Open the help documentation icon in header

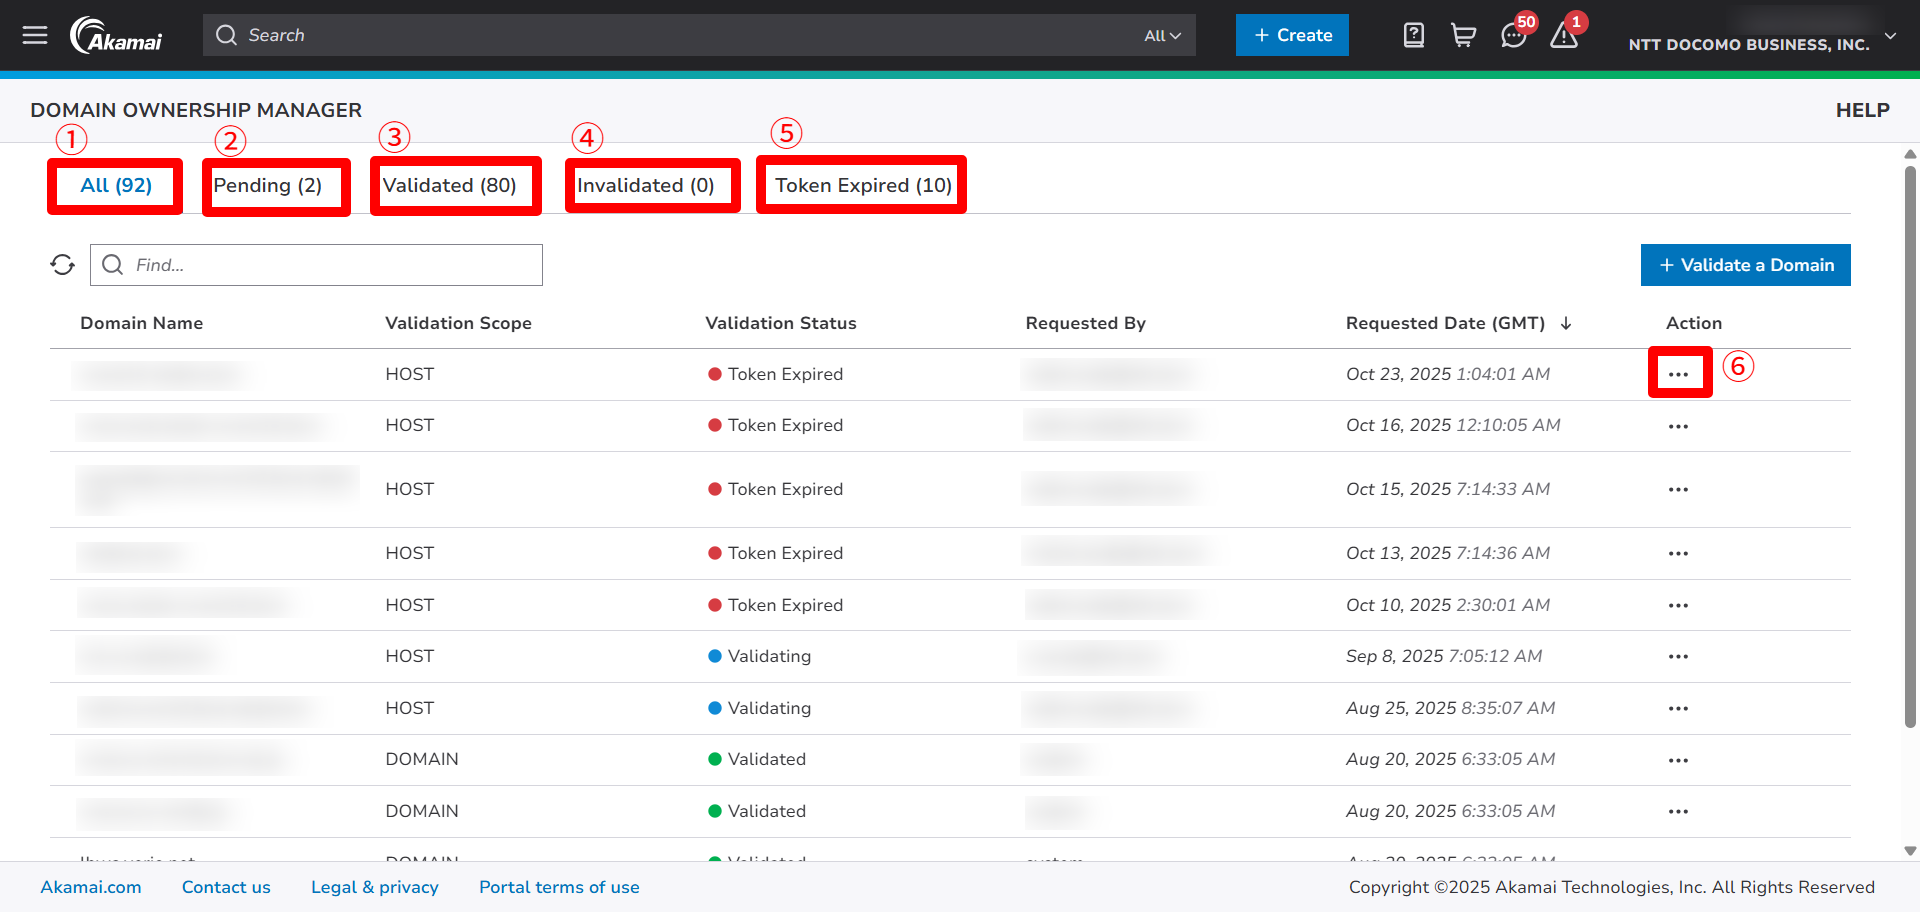click(x=1413, y=36)
